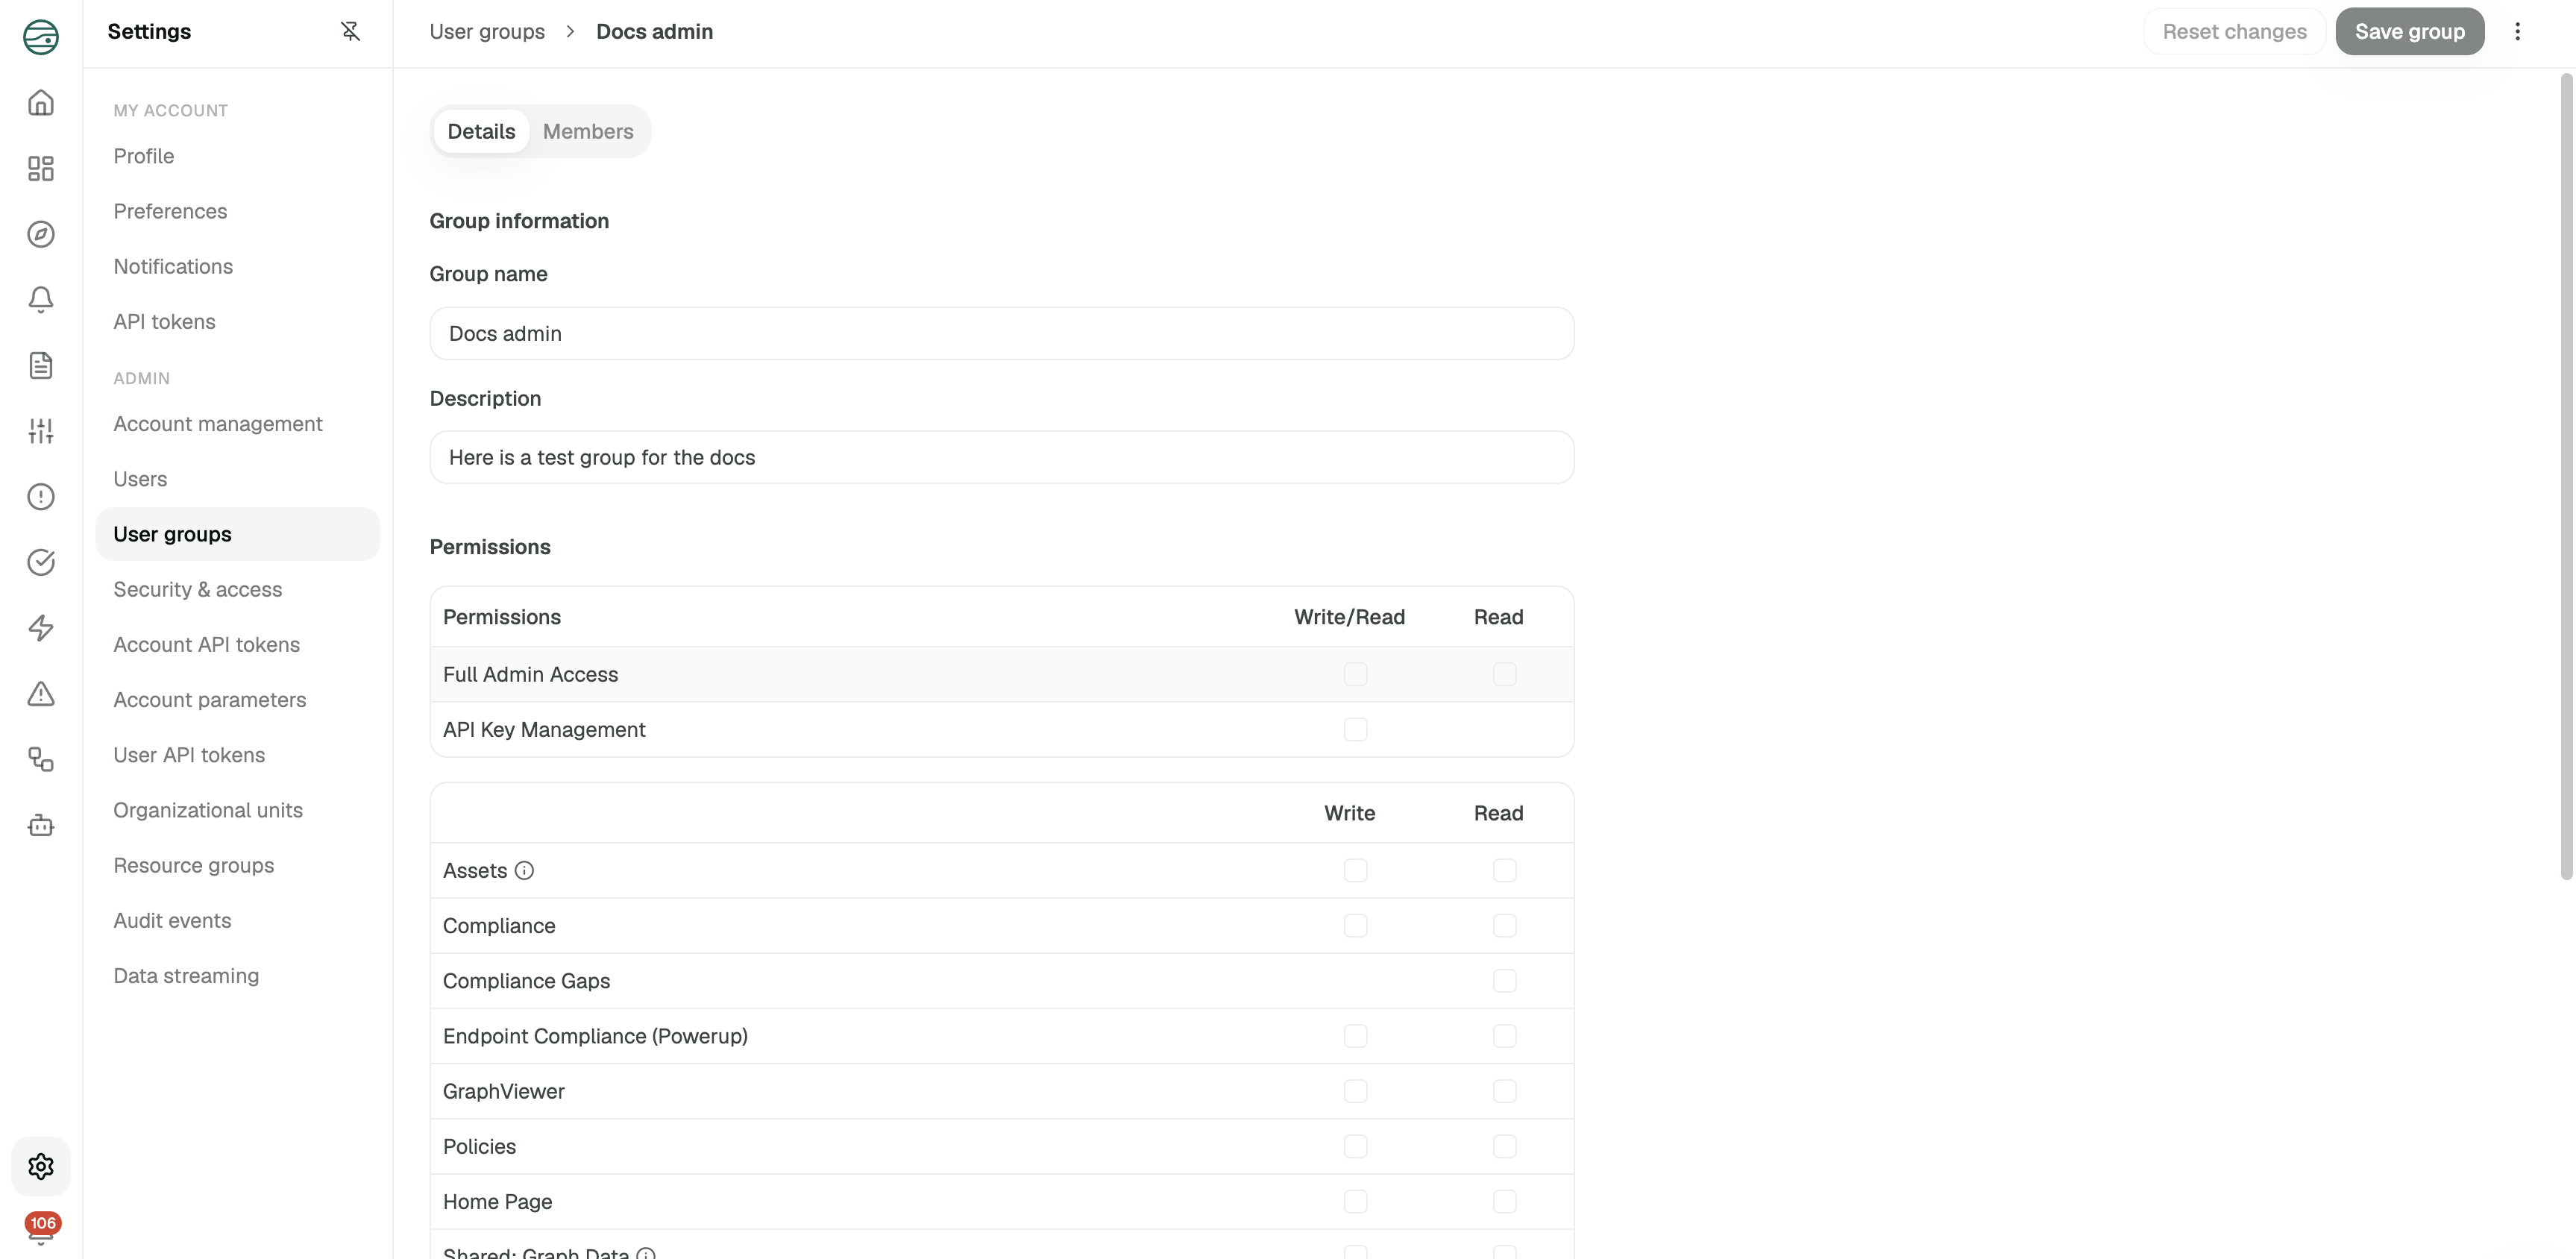Open the circled checkmark icon
2576x1259 pixels.
(41, 562)
